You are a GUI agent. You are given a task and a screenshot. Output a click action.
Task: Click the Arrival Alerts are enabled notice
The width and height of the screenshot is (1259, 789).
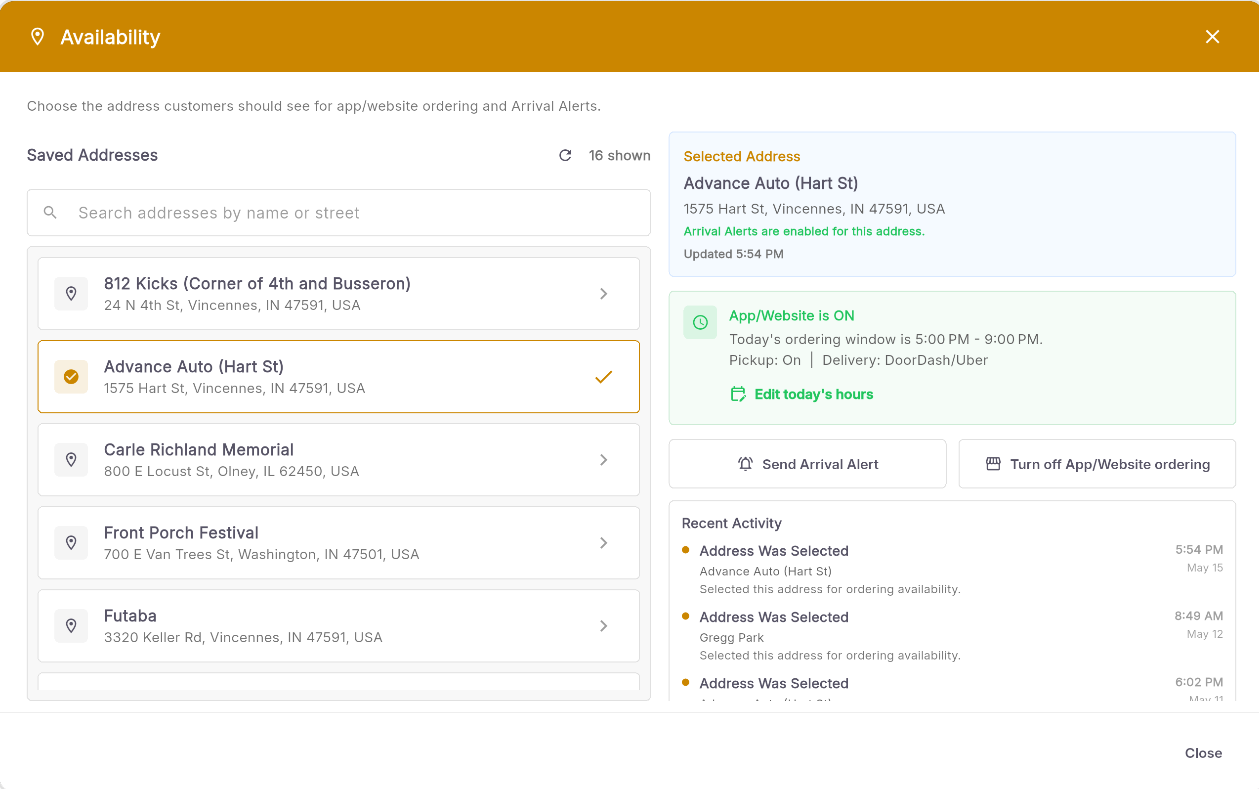(x=804, y=231)
